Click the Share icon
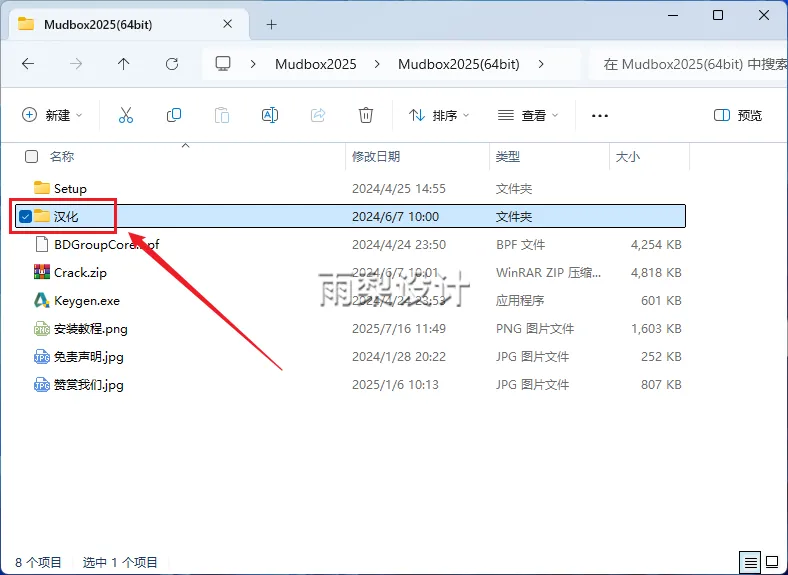Screen dimensions: 788x575 pos(318,116)
